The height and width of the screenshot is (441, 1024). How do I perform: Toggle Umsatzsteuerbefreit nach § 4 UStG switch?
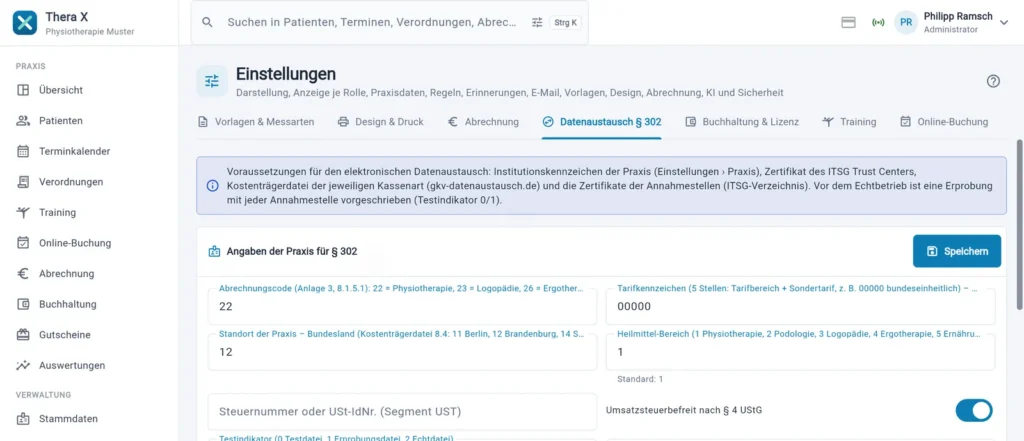(x=974, y=410)
